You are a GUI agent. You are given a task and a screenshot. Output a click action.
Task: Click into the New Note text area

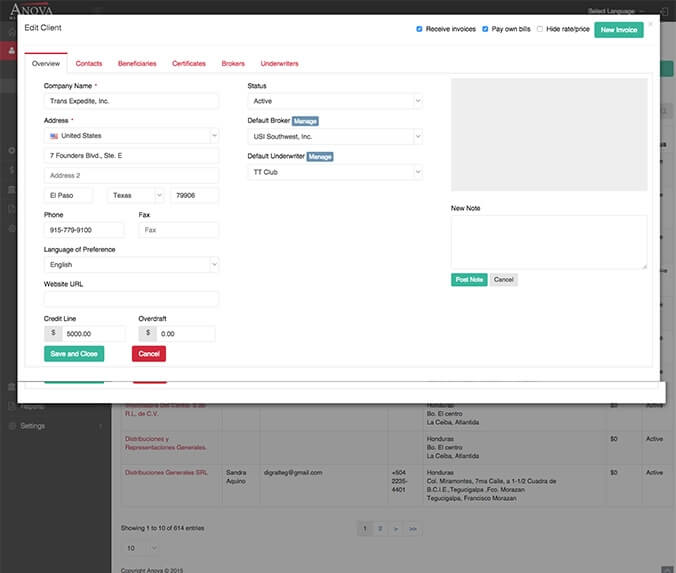pos(548,242)
